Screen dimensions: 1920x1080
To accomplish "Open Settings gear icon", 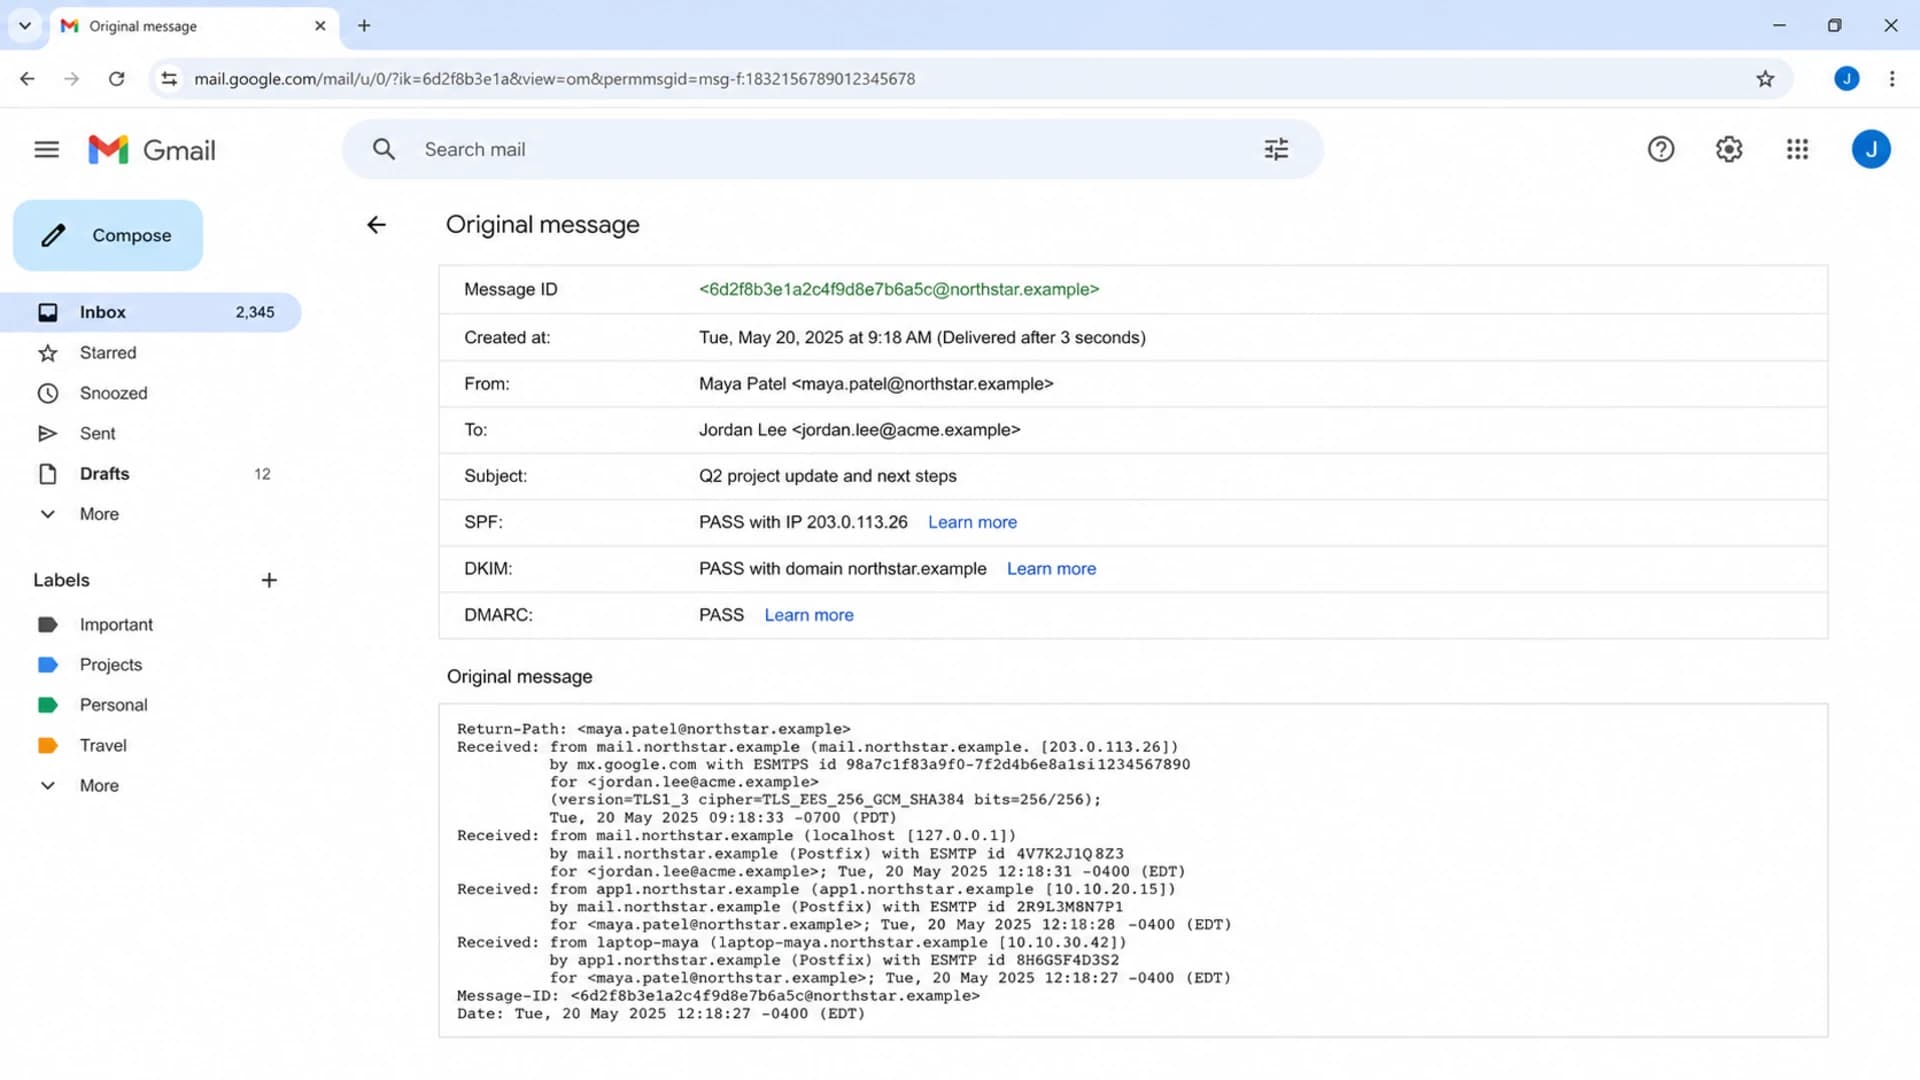I will [x=1729, y=150].
